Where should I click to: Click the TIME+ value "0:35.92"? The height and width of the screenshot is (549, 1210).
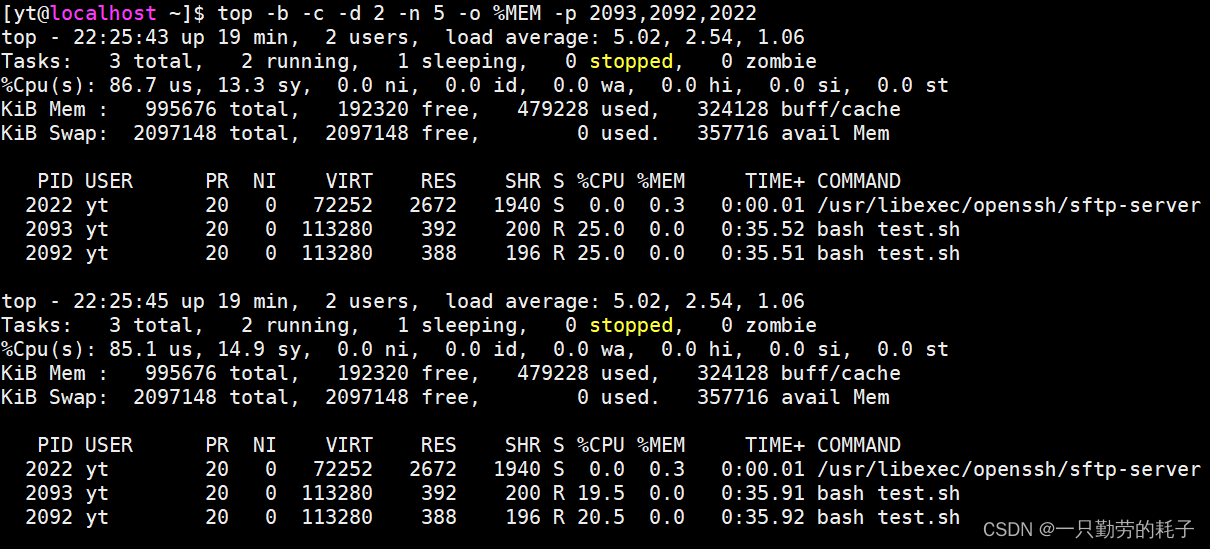click(x=763, y=517)
